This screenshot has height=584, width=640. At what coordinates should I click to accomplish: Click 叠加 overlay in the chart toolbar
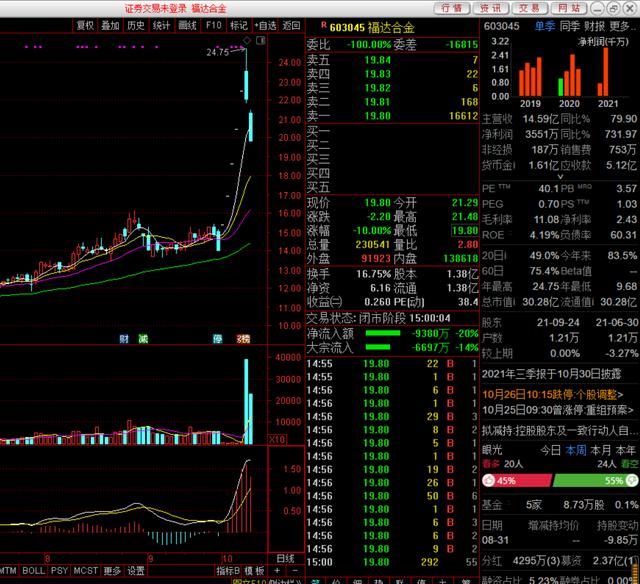pos(111,25)
